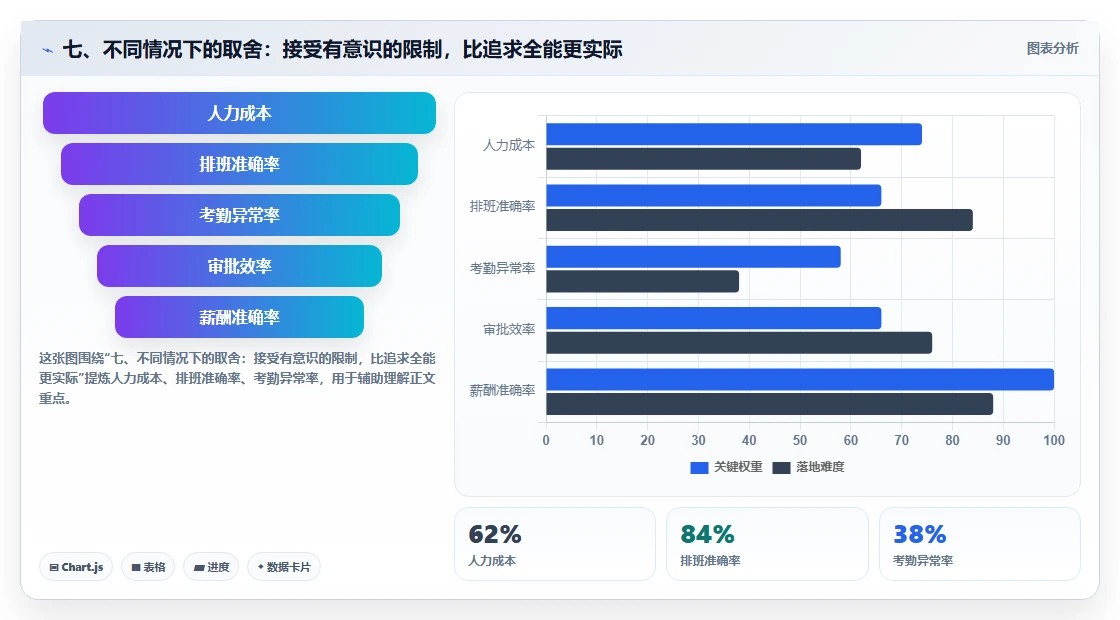Image resolution: width=1120 pixels, height=620 pixels.
Task: Click the 人力成本 y-axis label
Action: point(509,146)
